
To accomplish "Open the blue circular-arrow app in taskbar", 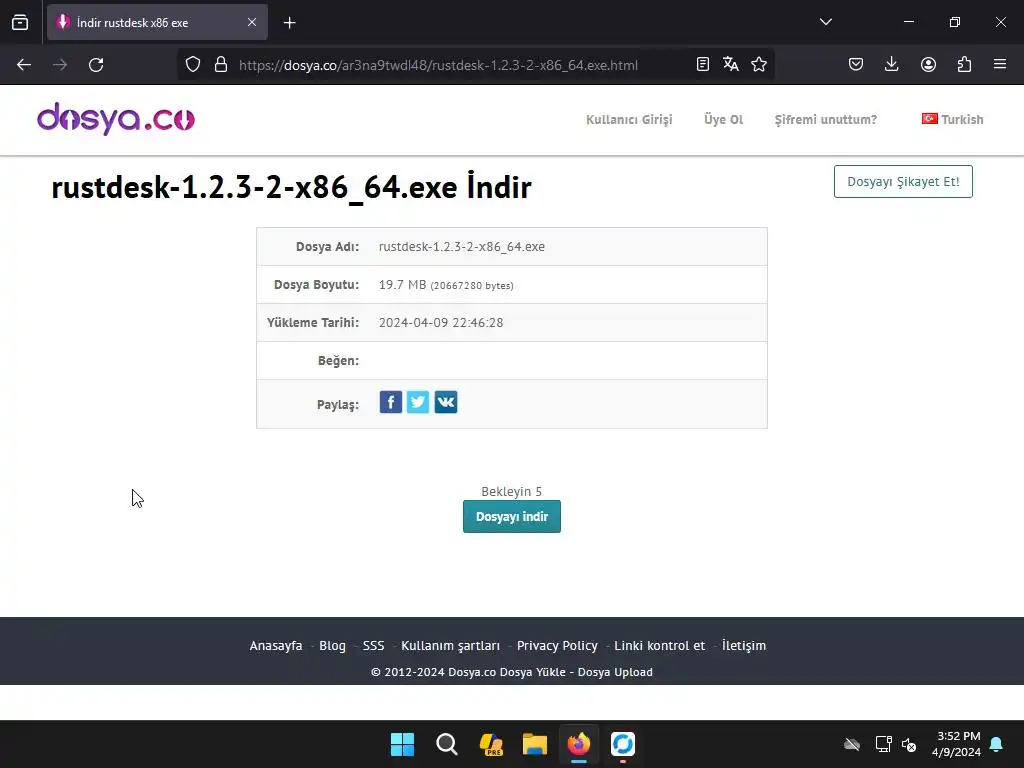I will pos(623,744).
